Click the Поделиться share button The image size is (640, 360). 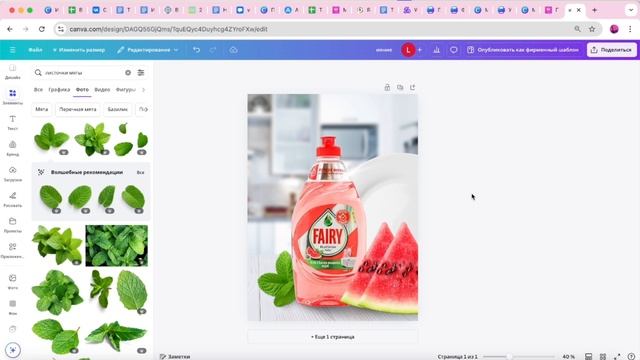point(611,50)
